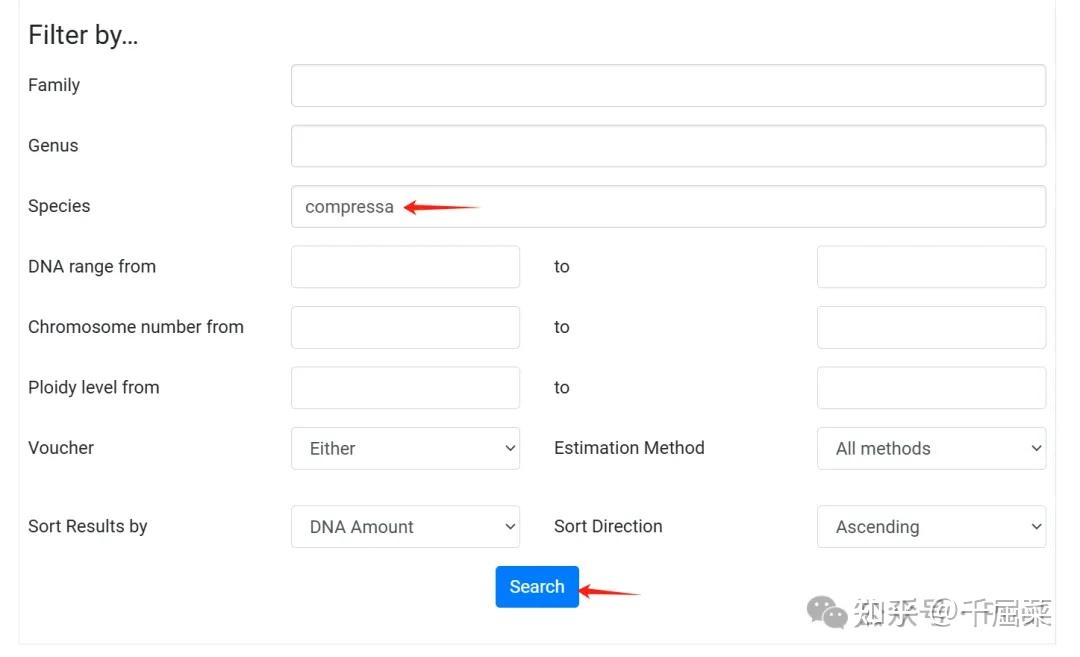This screenshot has height=657, width=1080.
Task: Click the DNA range from minimum field
Action: (x=405, y=267)
